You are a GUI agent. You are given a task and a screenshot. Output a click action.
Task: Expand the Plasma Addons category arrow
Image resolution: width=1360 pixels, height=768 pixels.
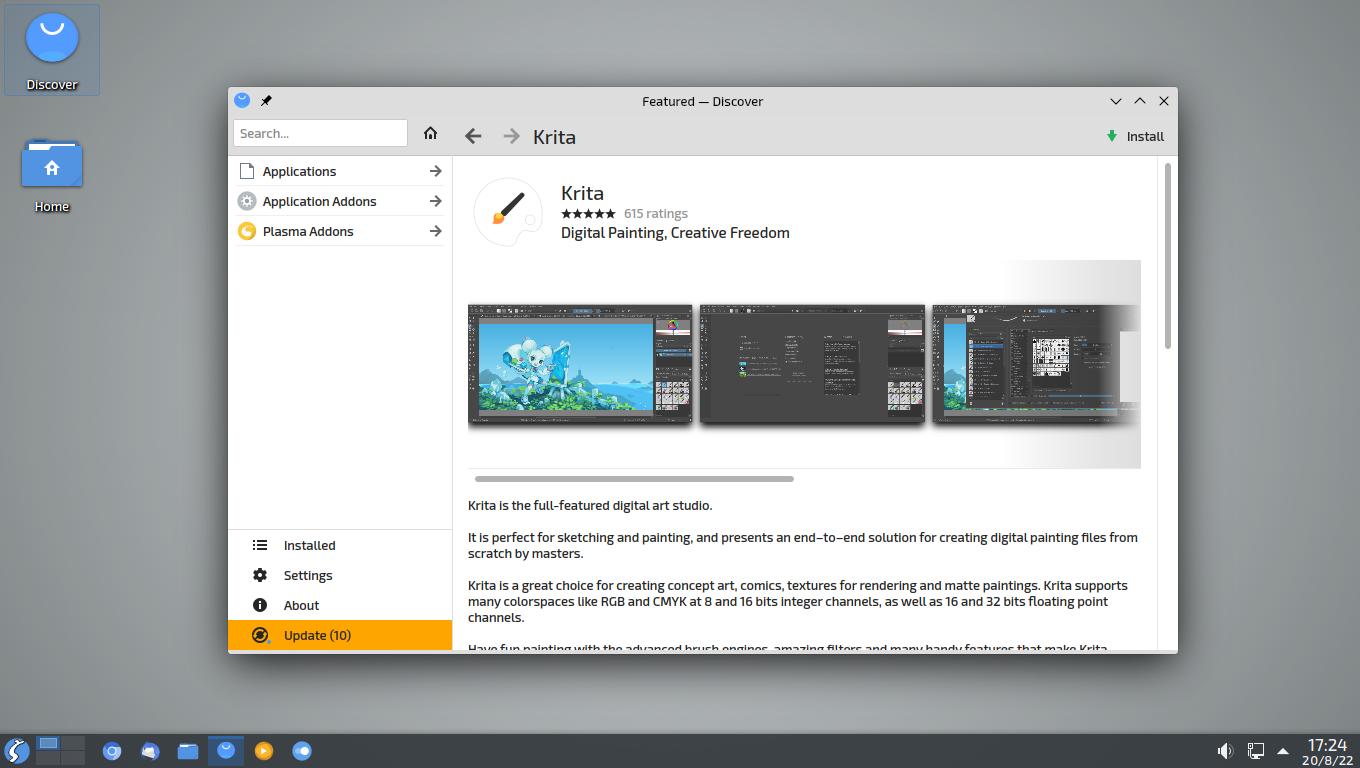coord(435,231)
